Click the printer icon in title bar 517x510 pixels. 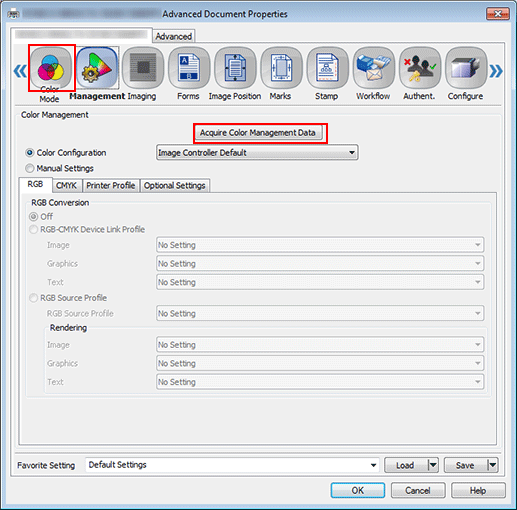point(13,14)
